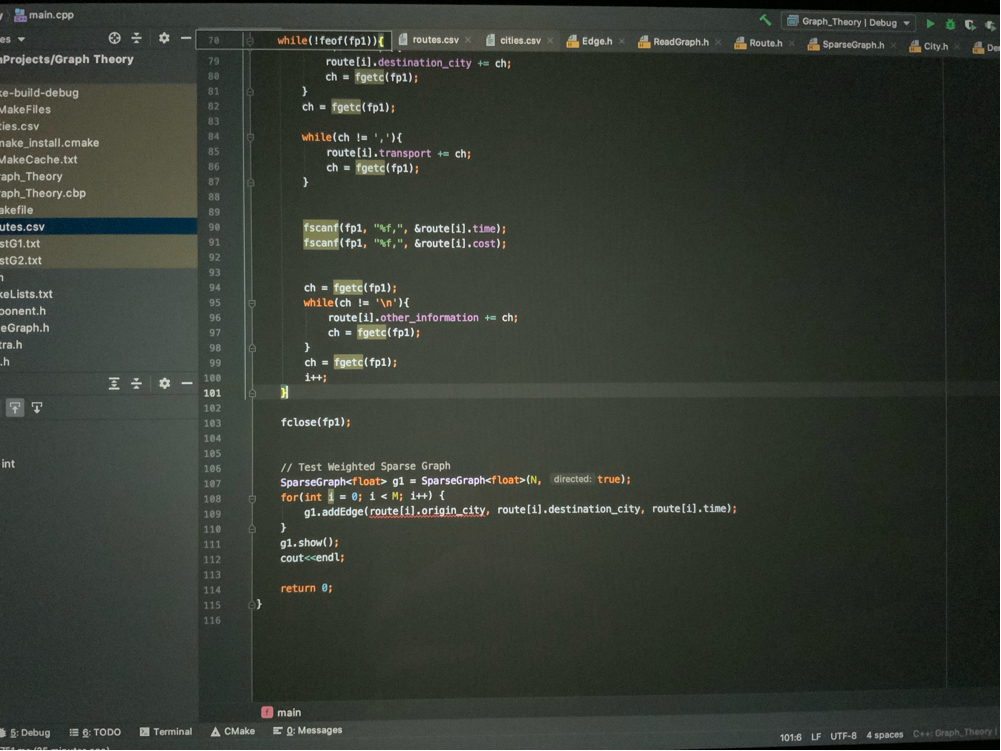1001x751 pixels.
Task: Open Structure panel gear options
Action: point(164,383)
